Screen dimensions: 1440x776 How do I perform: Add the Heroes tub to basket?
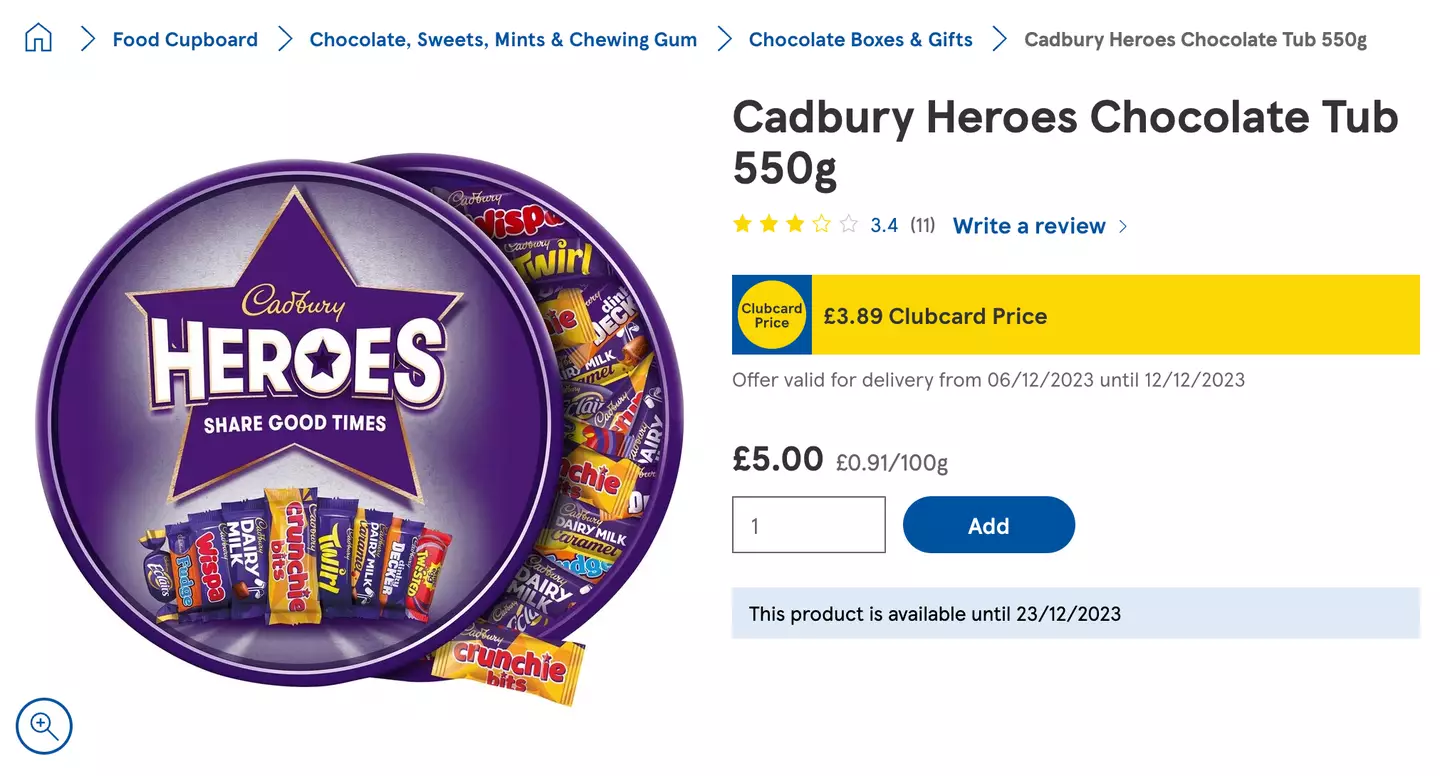[988, 524]
